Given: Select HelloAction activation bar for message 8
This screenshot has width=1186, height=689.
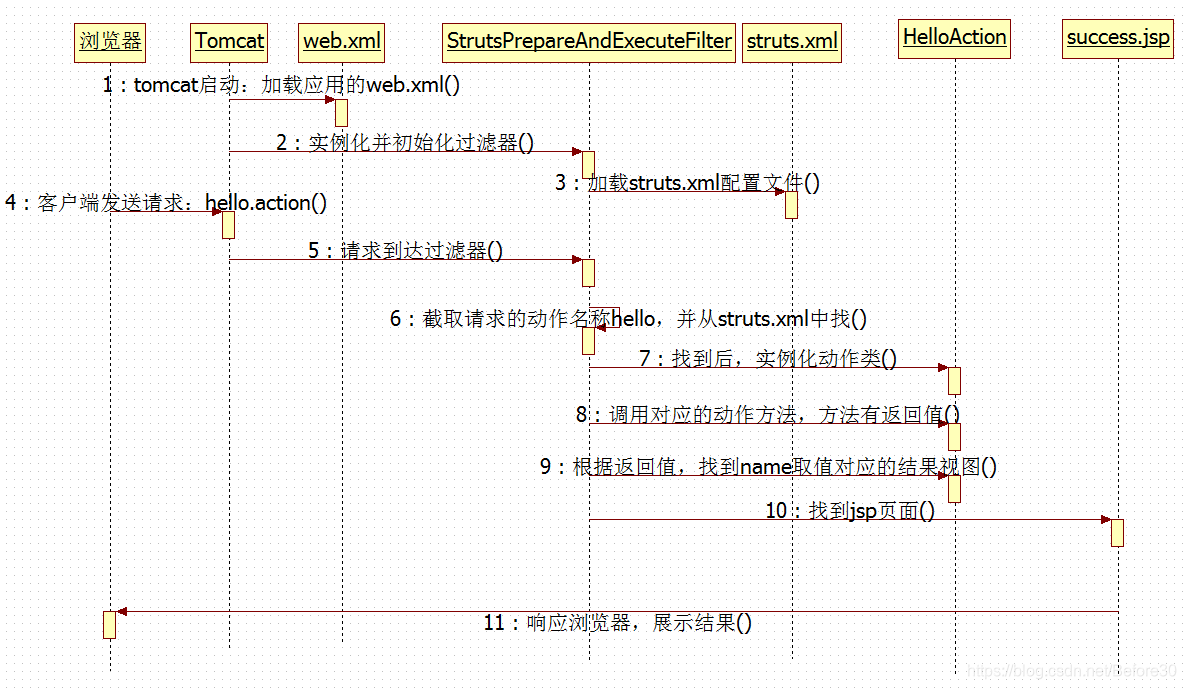Looking at the screenshot, I should click(955, 437).
